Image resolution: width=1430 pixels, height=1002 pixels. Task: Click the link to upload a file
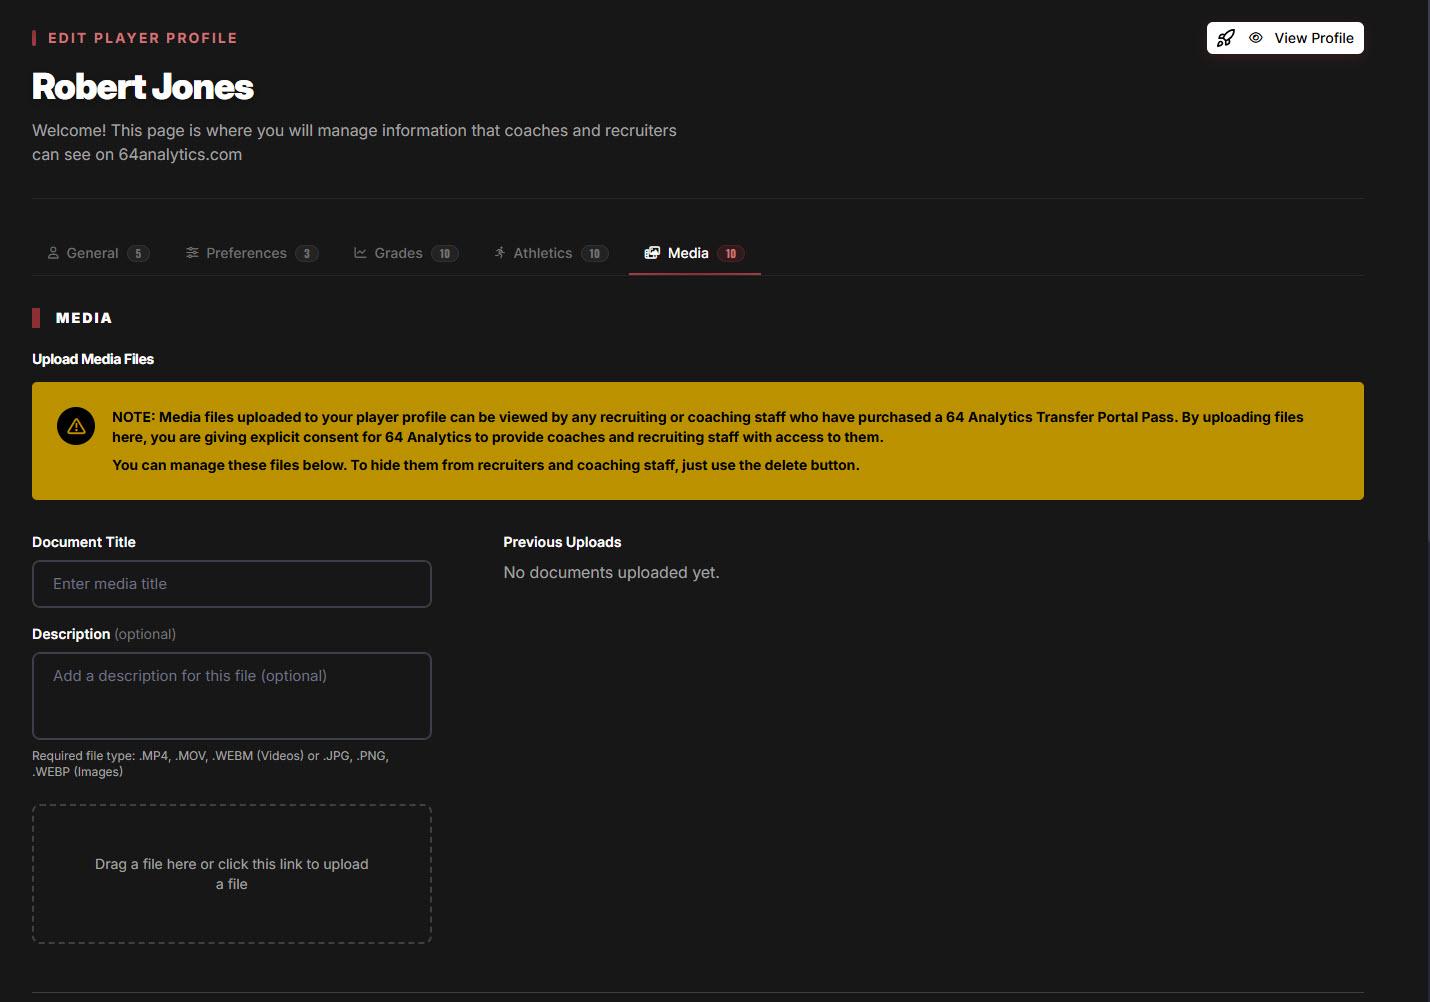pos(232,873)
